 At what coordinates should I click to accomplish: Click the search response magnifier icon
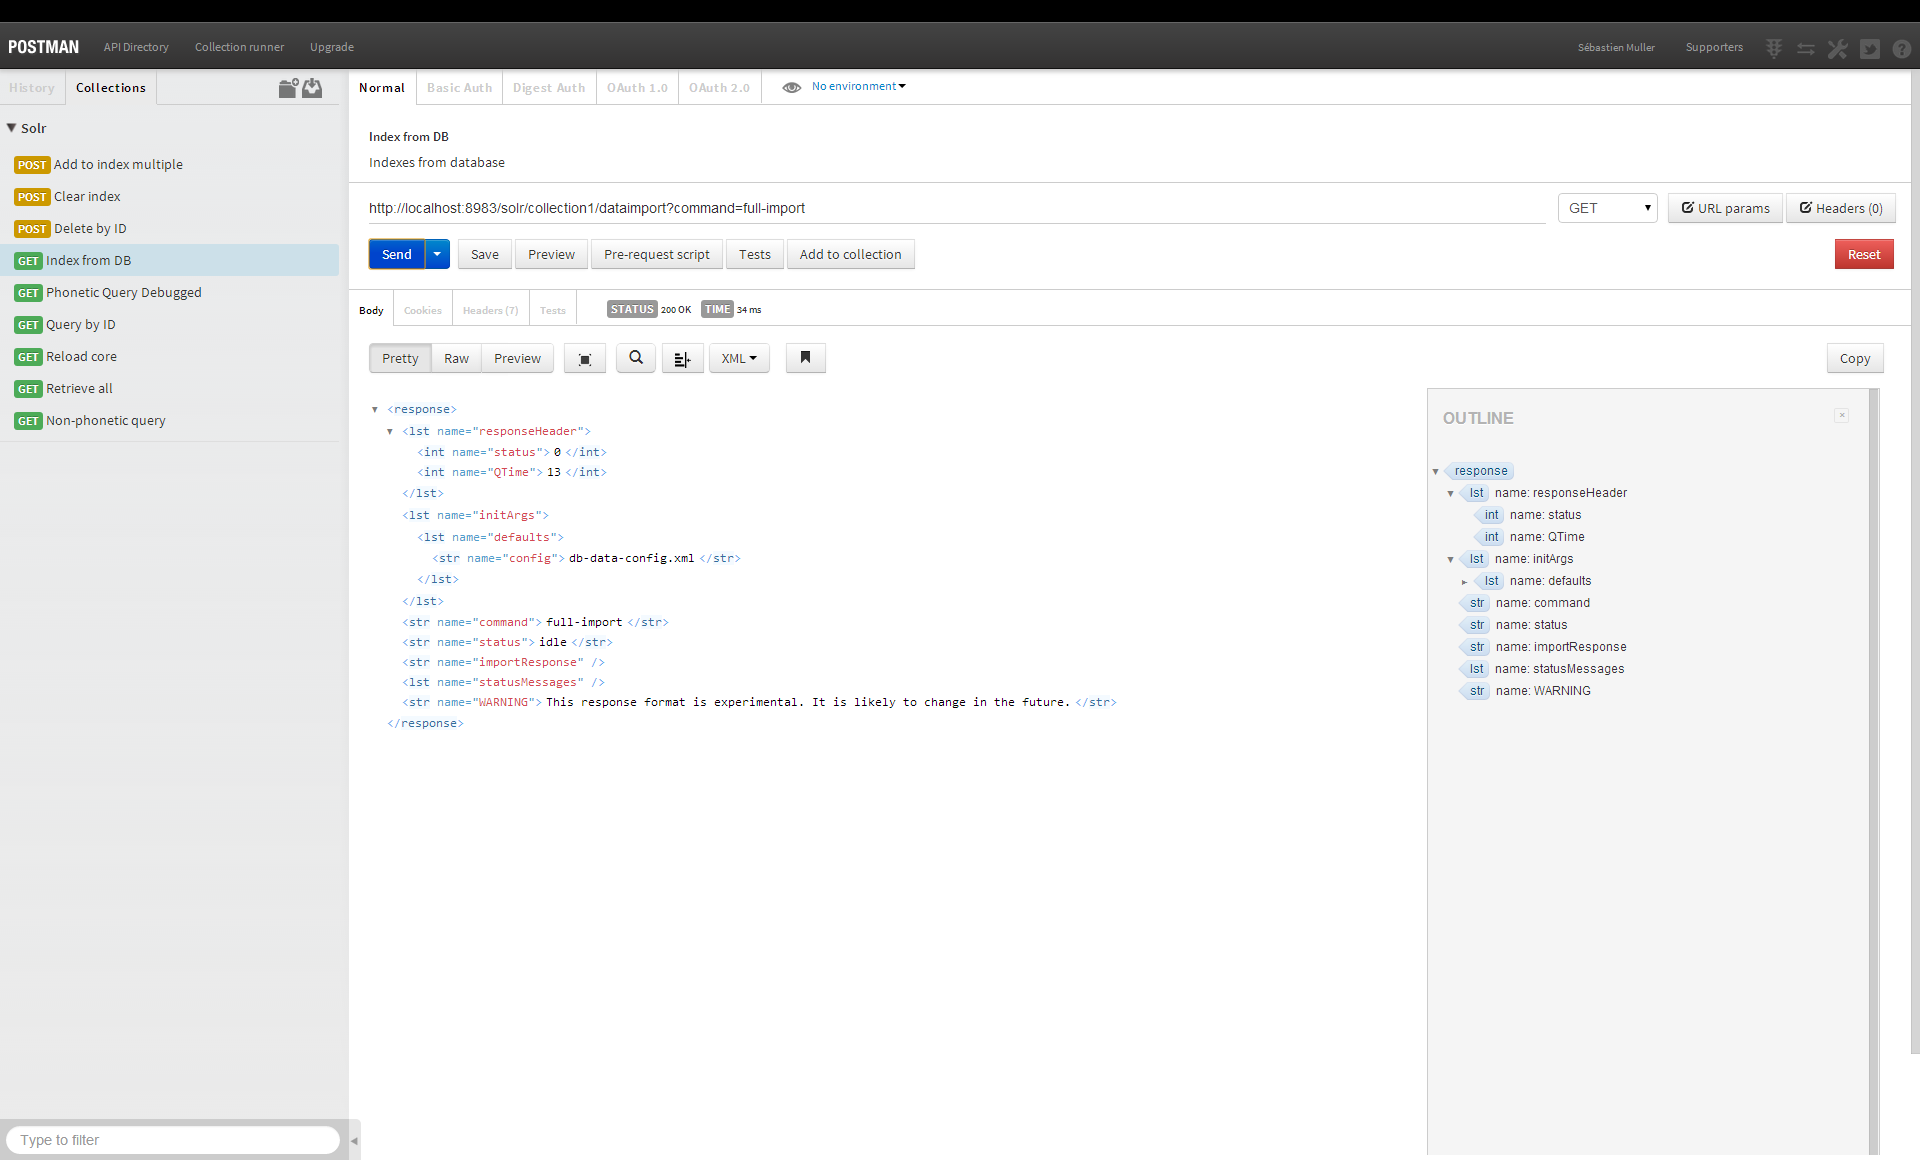[x=636, y=358]
